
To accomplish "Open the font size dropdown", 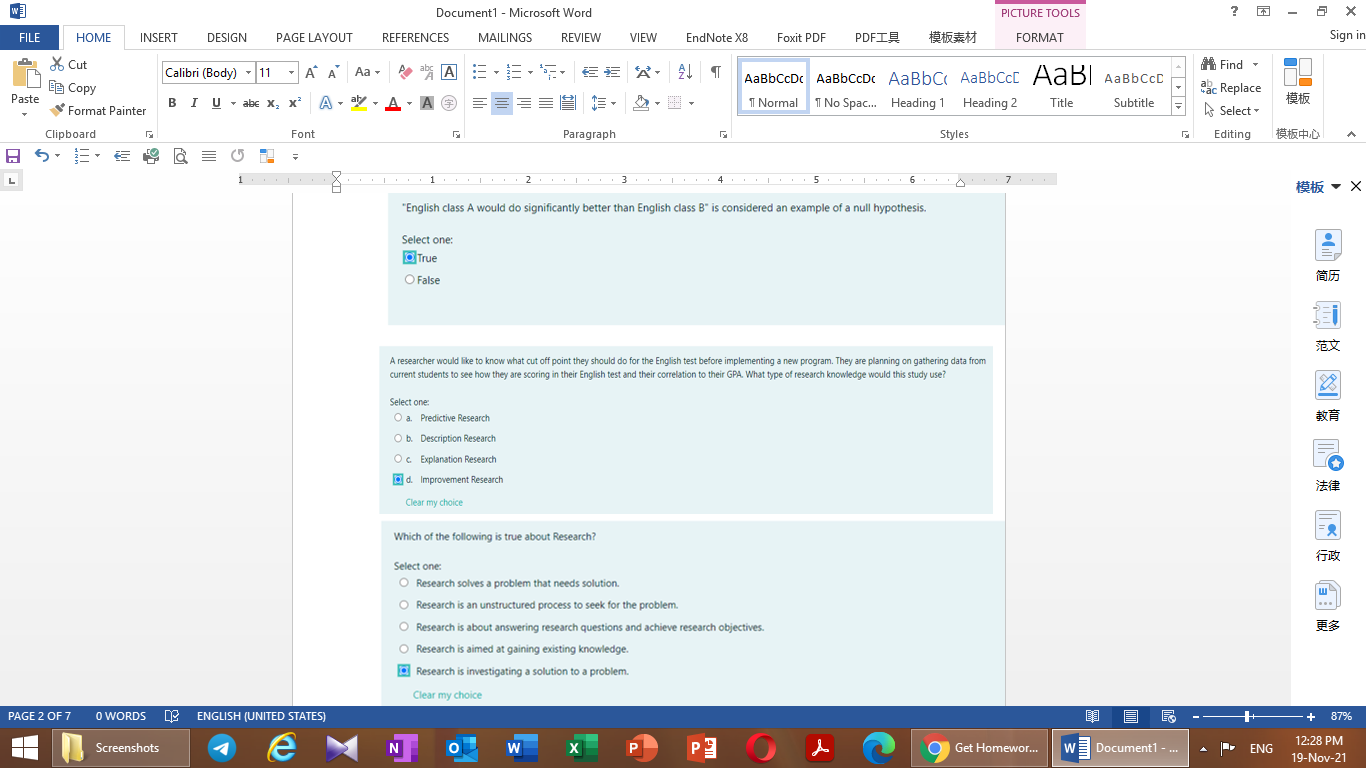I will point(292,72).
